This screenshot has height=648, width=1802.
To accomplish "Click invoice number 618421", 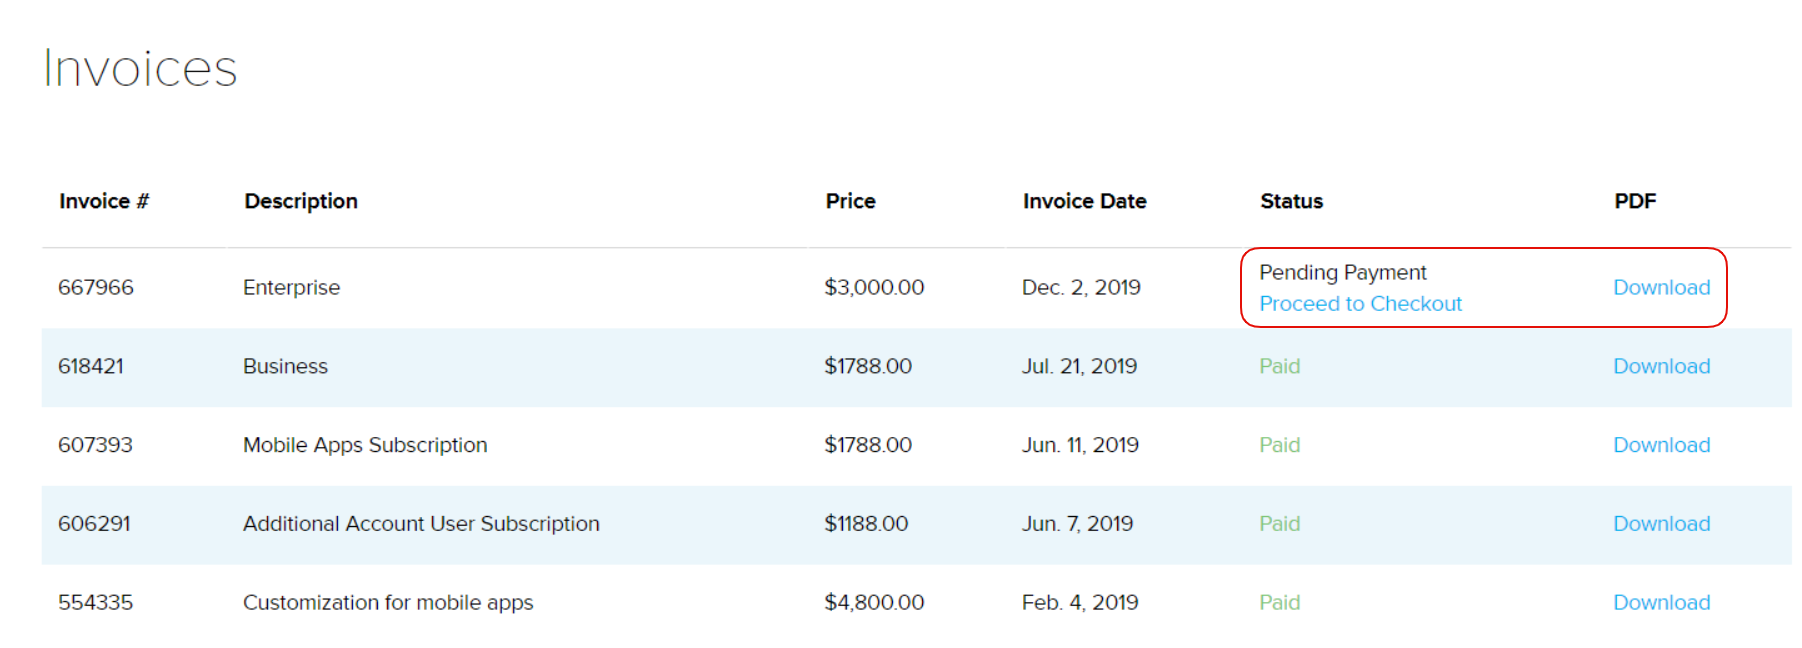I will (91, 367).
